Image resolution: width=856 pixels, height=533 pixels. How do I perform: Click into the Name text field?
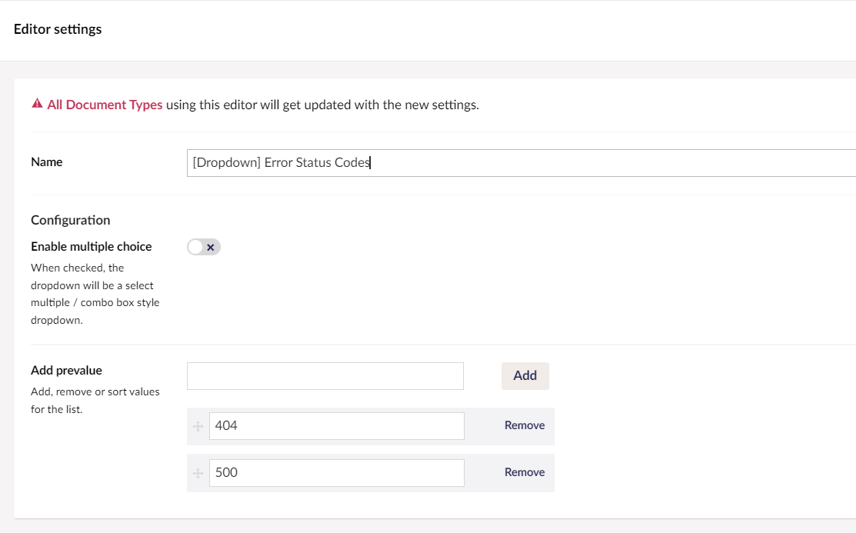[520, 163]
